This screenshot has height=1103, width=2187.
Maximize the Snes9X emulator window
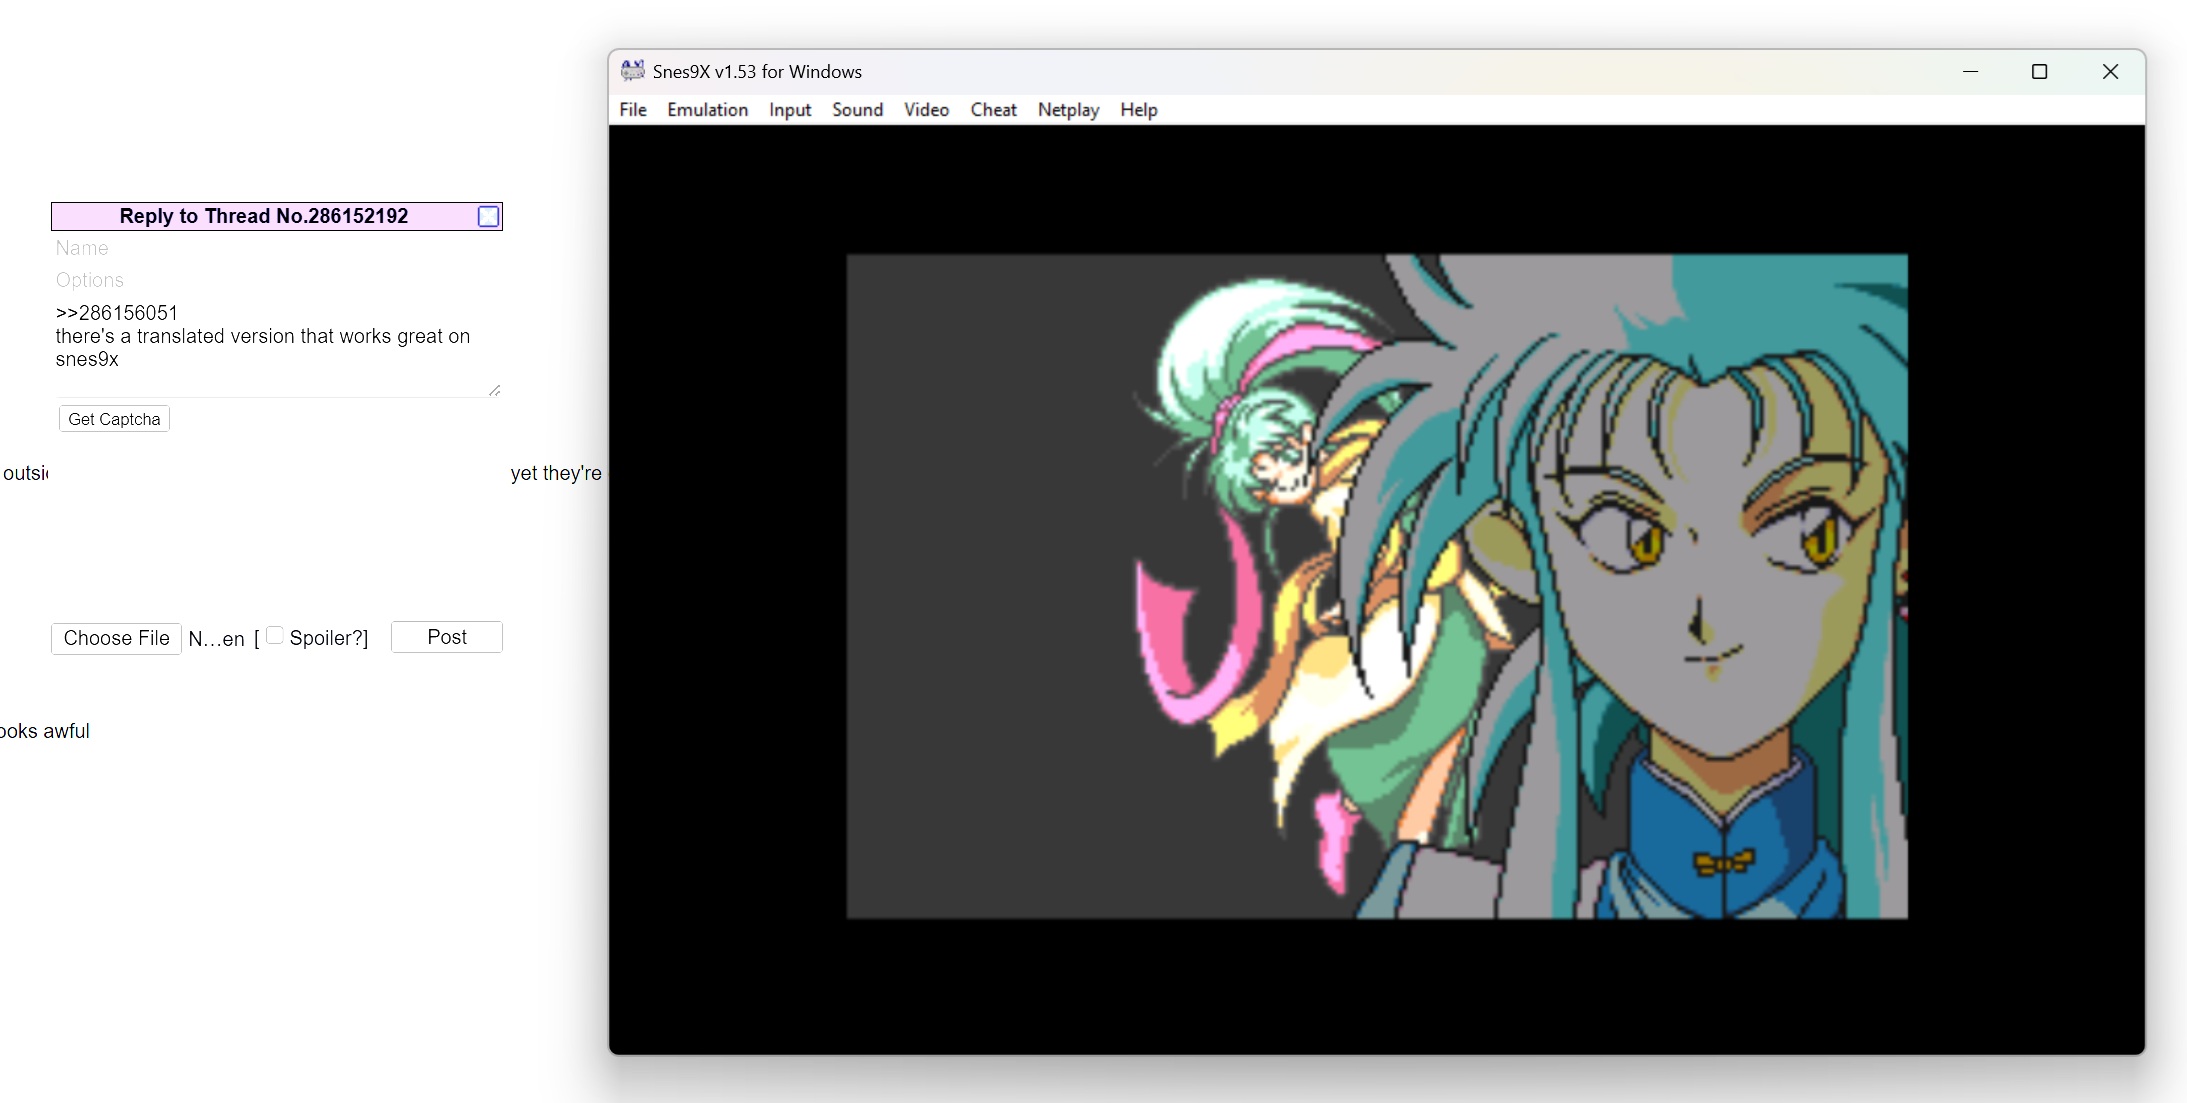tap(2039, 71)
